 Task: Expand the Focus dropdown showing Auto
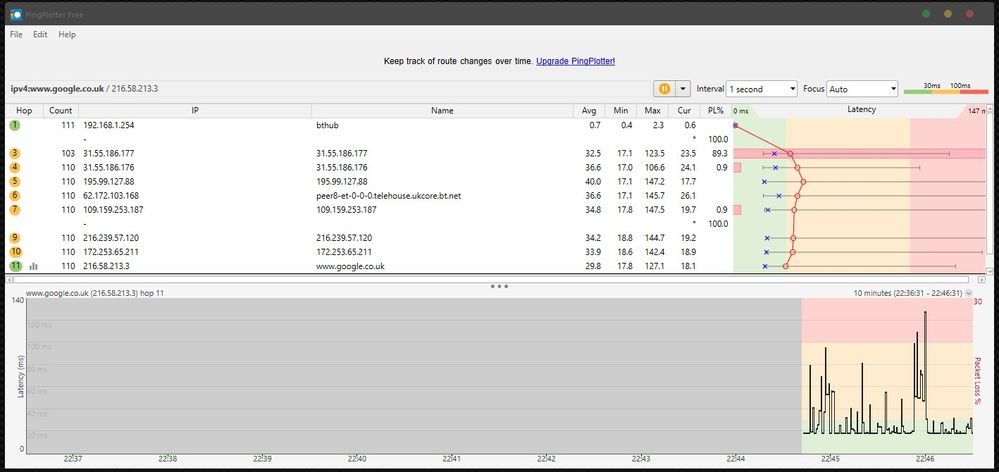tap(849, 89)
